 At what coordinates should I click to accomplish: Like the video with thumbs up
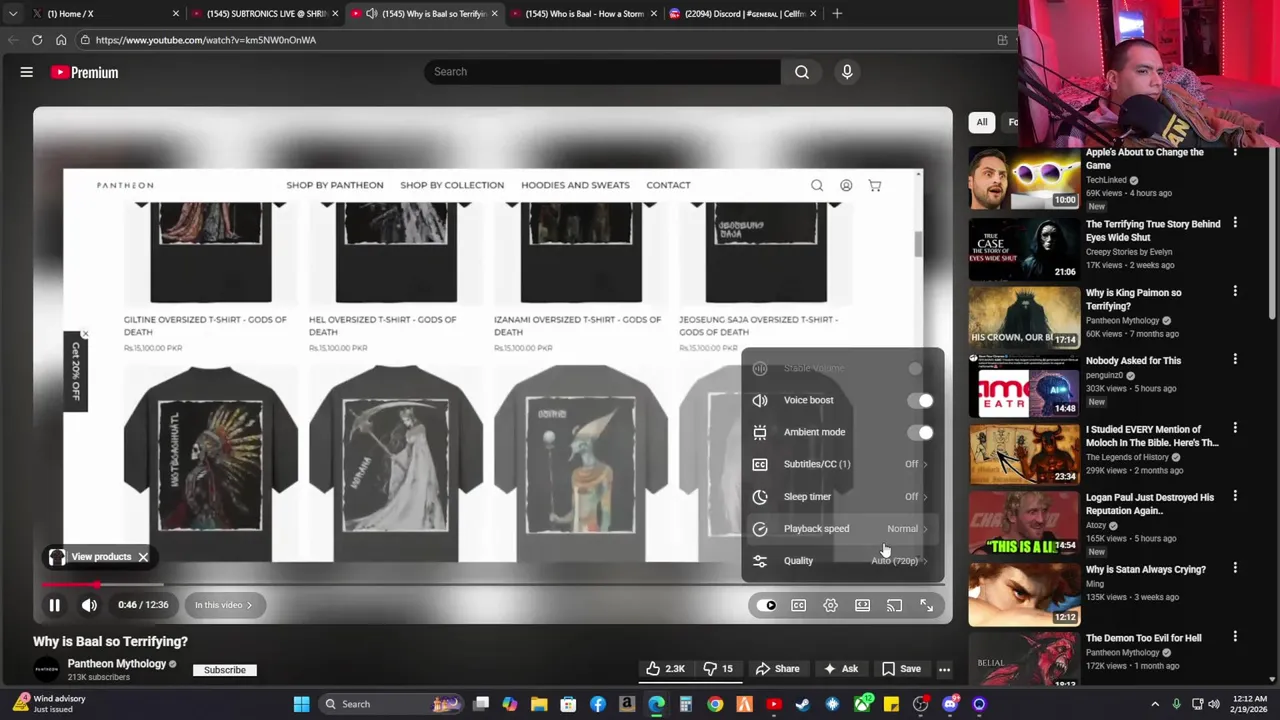click(666, 669)
